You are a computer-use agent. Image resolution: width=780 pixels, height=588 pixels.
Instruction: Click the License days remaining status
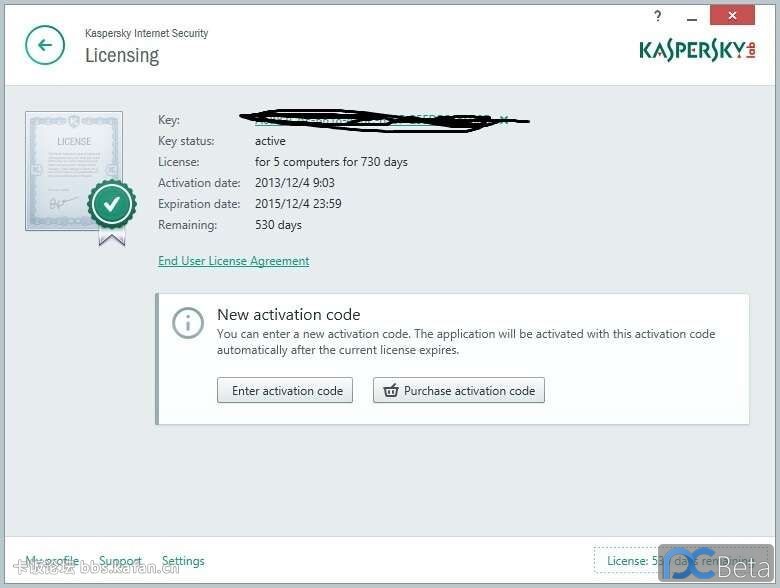(681, 560)
